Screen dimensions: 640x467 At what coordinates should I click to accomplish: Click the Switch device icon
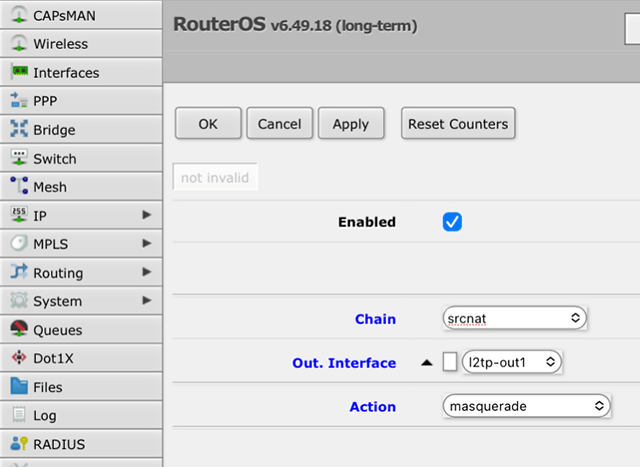tap(19, 157)
